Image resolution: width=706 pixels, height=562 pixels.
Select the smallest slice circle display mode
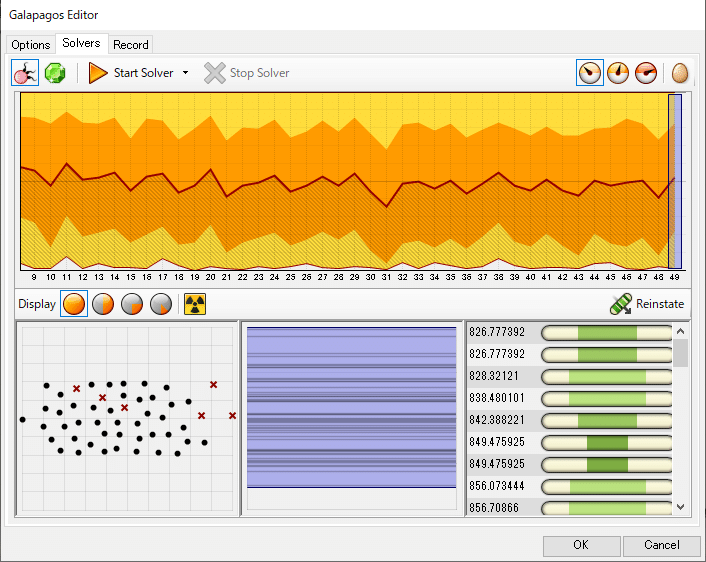pos(161,304)
